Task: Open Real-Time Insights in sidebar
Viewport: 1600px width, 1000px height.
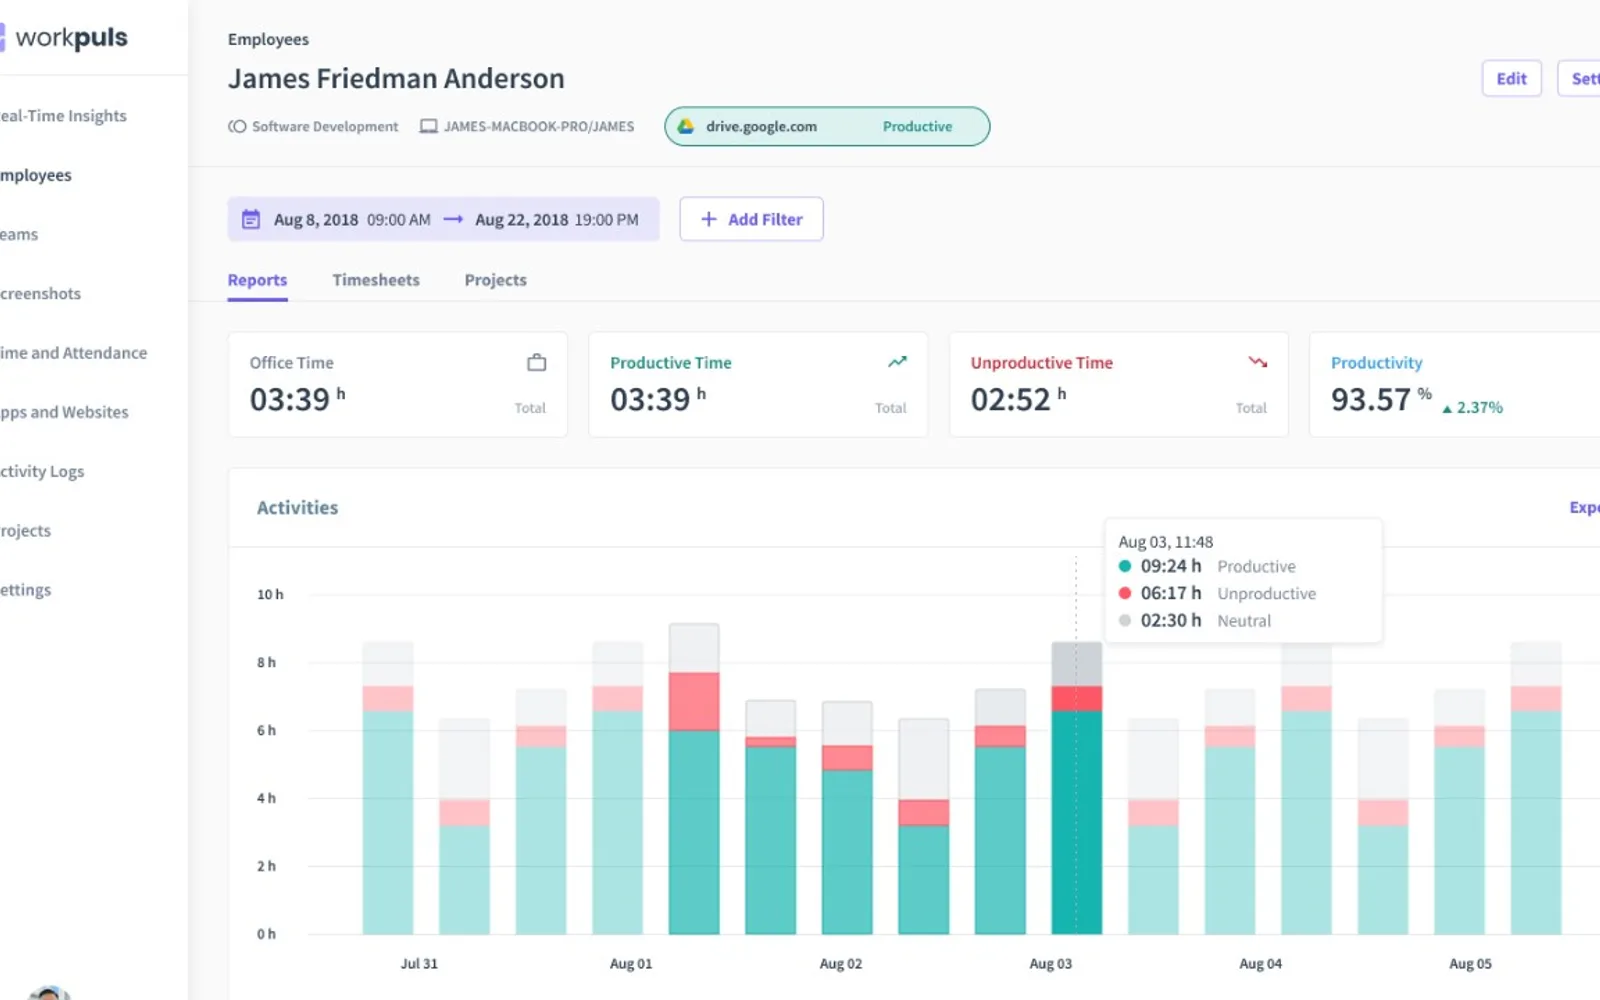Action: pyautogui.click(x=63, y=116)
